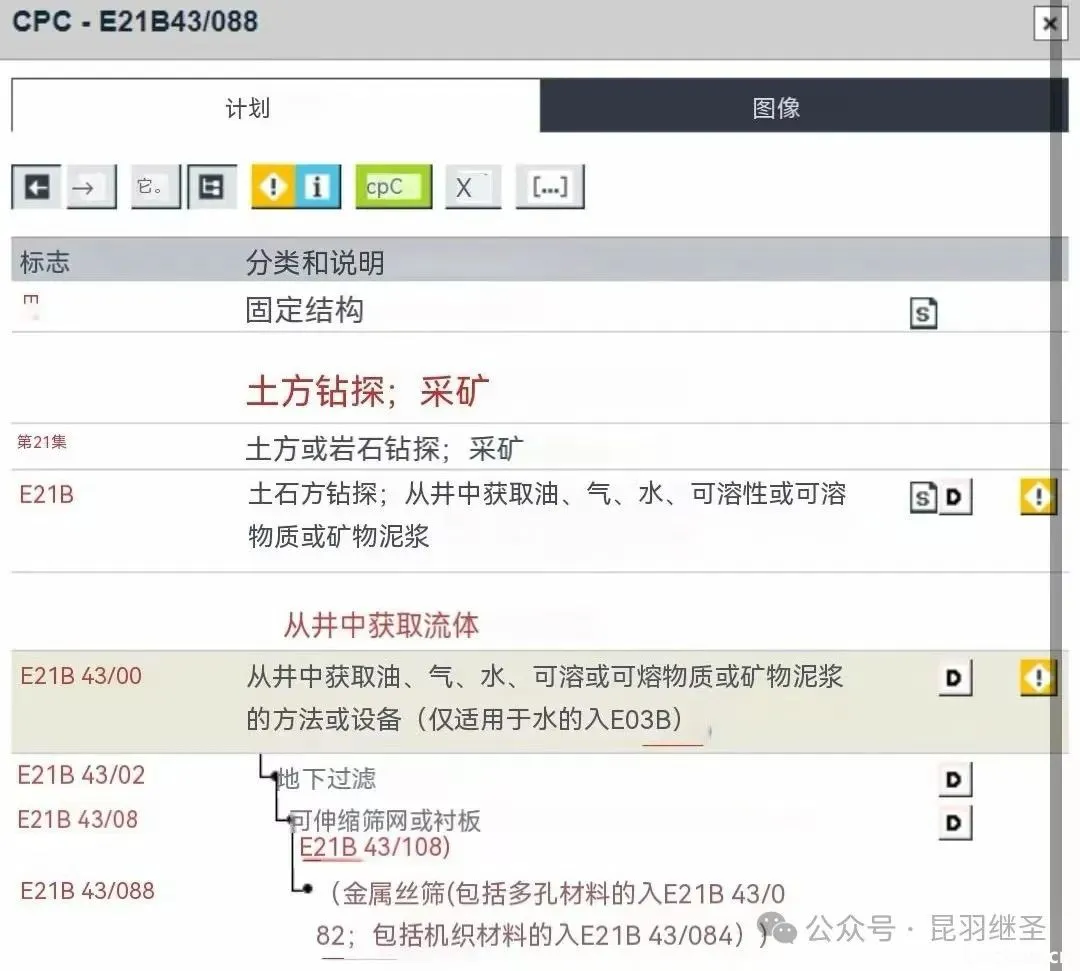The image size is (1080, 971).
Task: Open the E21B 43/088 classification link
Action: [88, 890]
